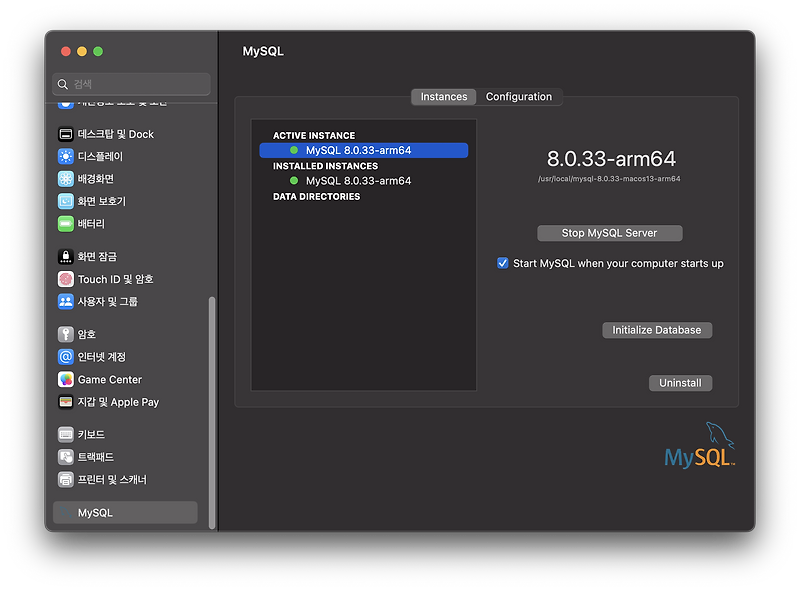The width and height of the screenshot is (800, 591).
Task: Switch to the Configuration tab
Action: (x=519, y=96)
